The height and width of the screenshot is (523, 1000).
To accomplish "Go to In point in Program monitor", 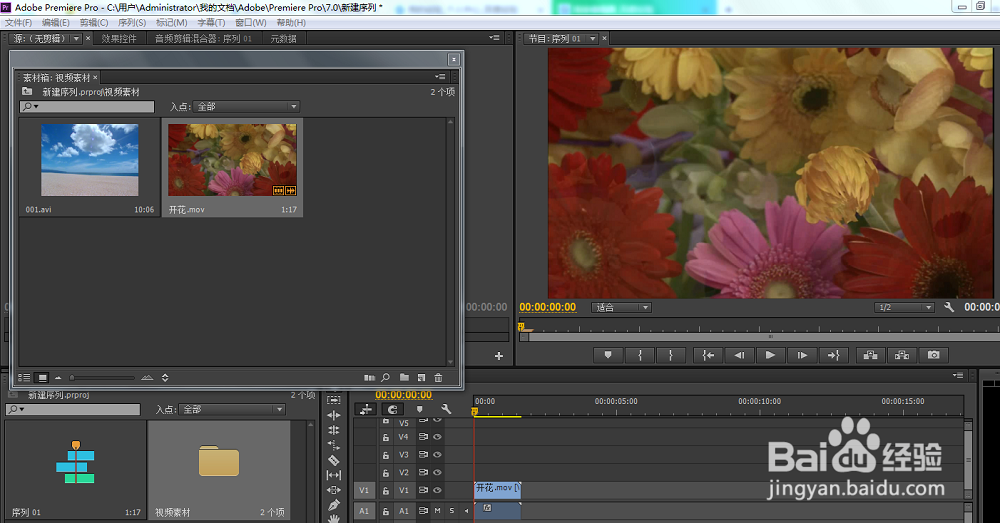I will [x=708, y=355].
